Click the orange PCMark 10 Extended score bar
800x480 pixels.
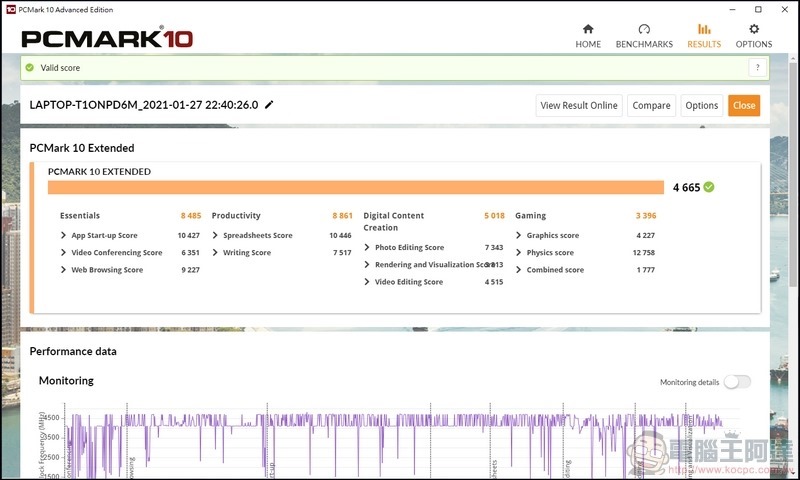click(x=356, y=187)
